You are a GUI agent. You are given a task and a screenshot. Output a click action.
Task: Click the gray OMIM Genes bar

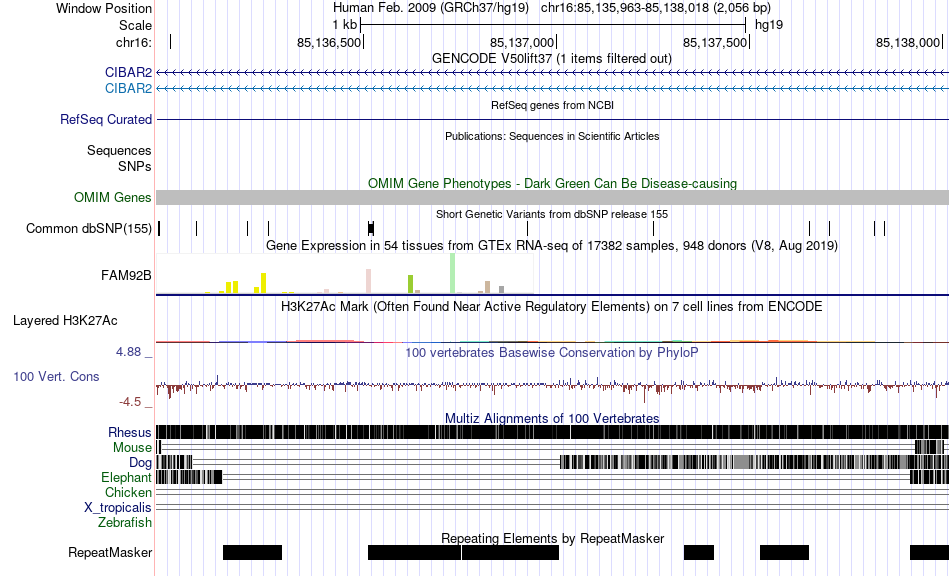click(552, 197)
